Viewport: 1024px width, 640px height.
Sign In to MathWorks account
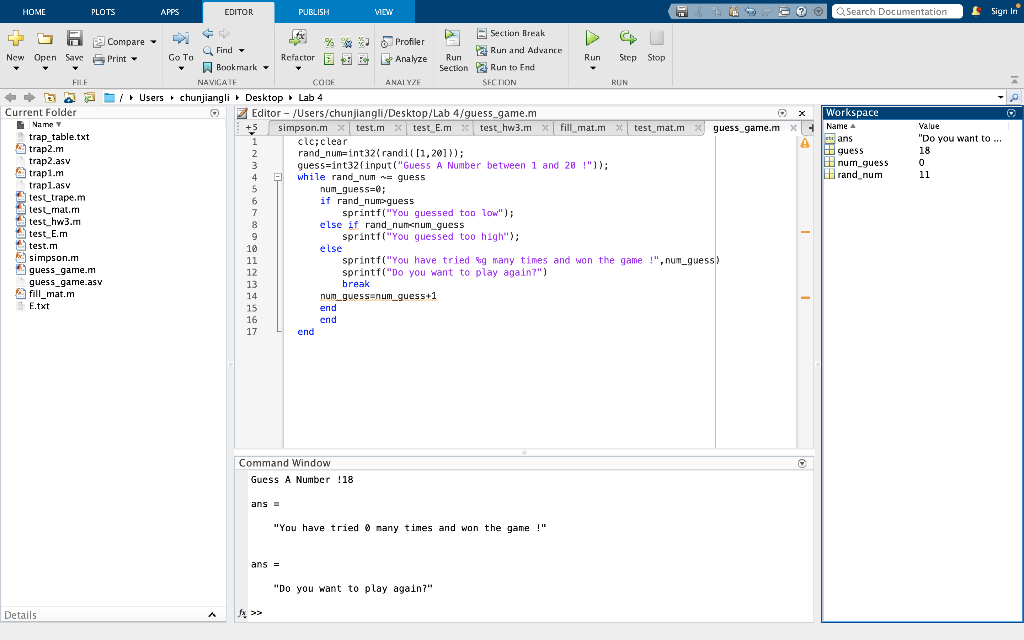[1000, 12]
